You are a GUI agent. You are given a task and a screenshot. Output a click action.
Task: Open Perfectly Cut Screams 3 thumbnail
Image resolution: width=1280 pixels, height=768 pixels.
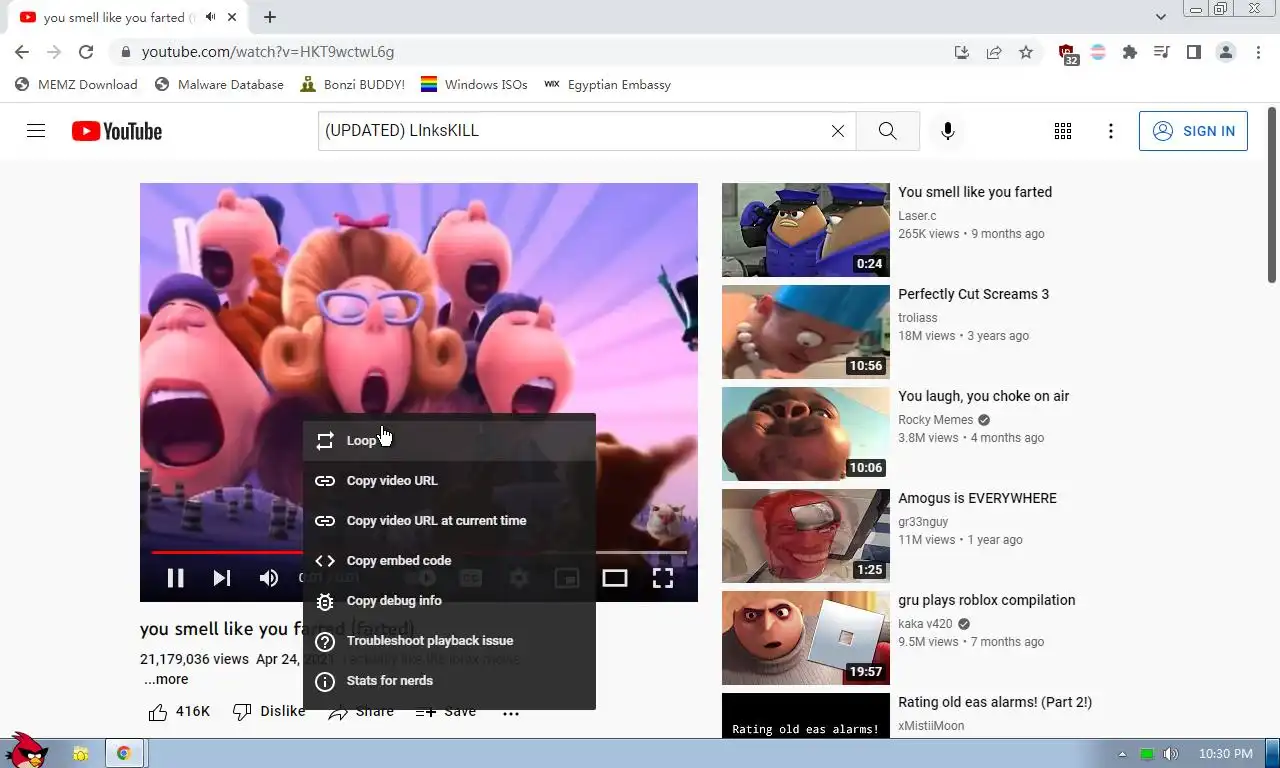pos(806,332)
